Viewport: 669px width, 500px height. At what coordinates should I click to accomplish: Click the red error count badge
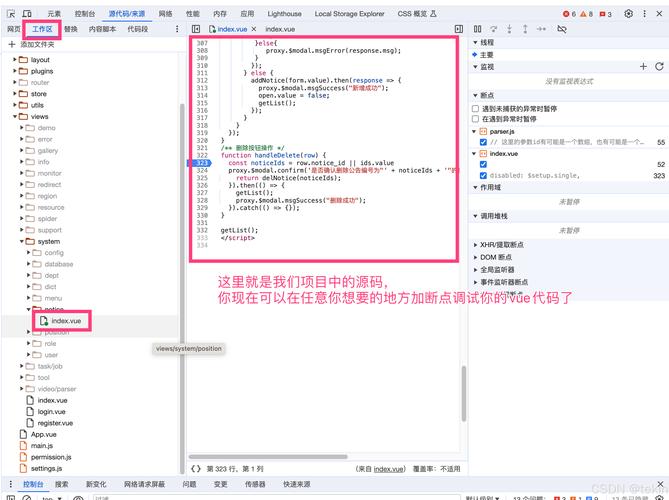pos(569,14)
